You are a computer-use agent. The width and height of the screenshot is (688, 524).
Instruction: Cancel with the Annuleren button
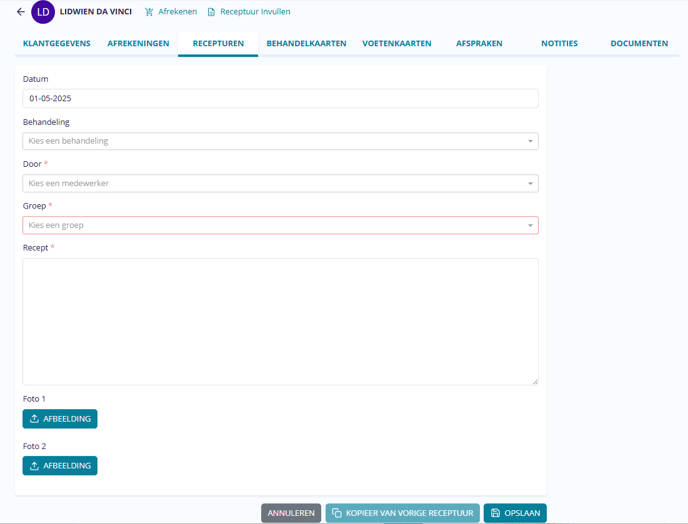pyautogui.click(x=291, y=513)
